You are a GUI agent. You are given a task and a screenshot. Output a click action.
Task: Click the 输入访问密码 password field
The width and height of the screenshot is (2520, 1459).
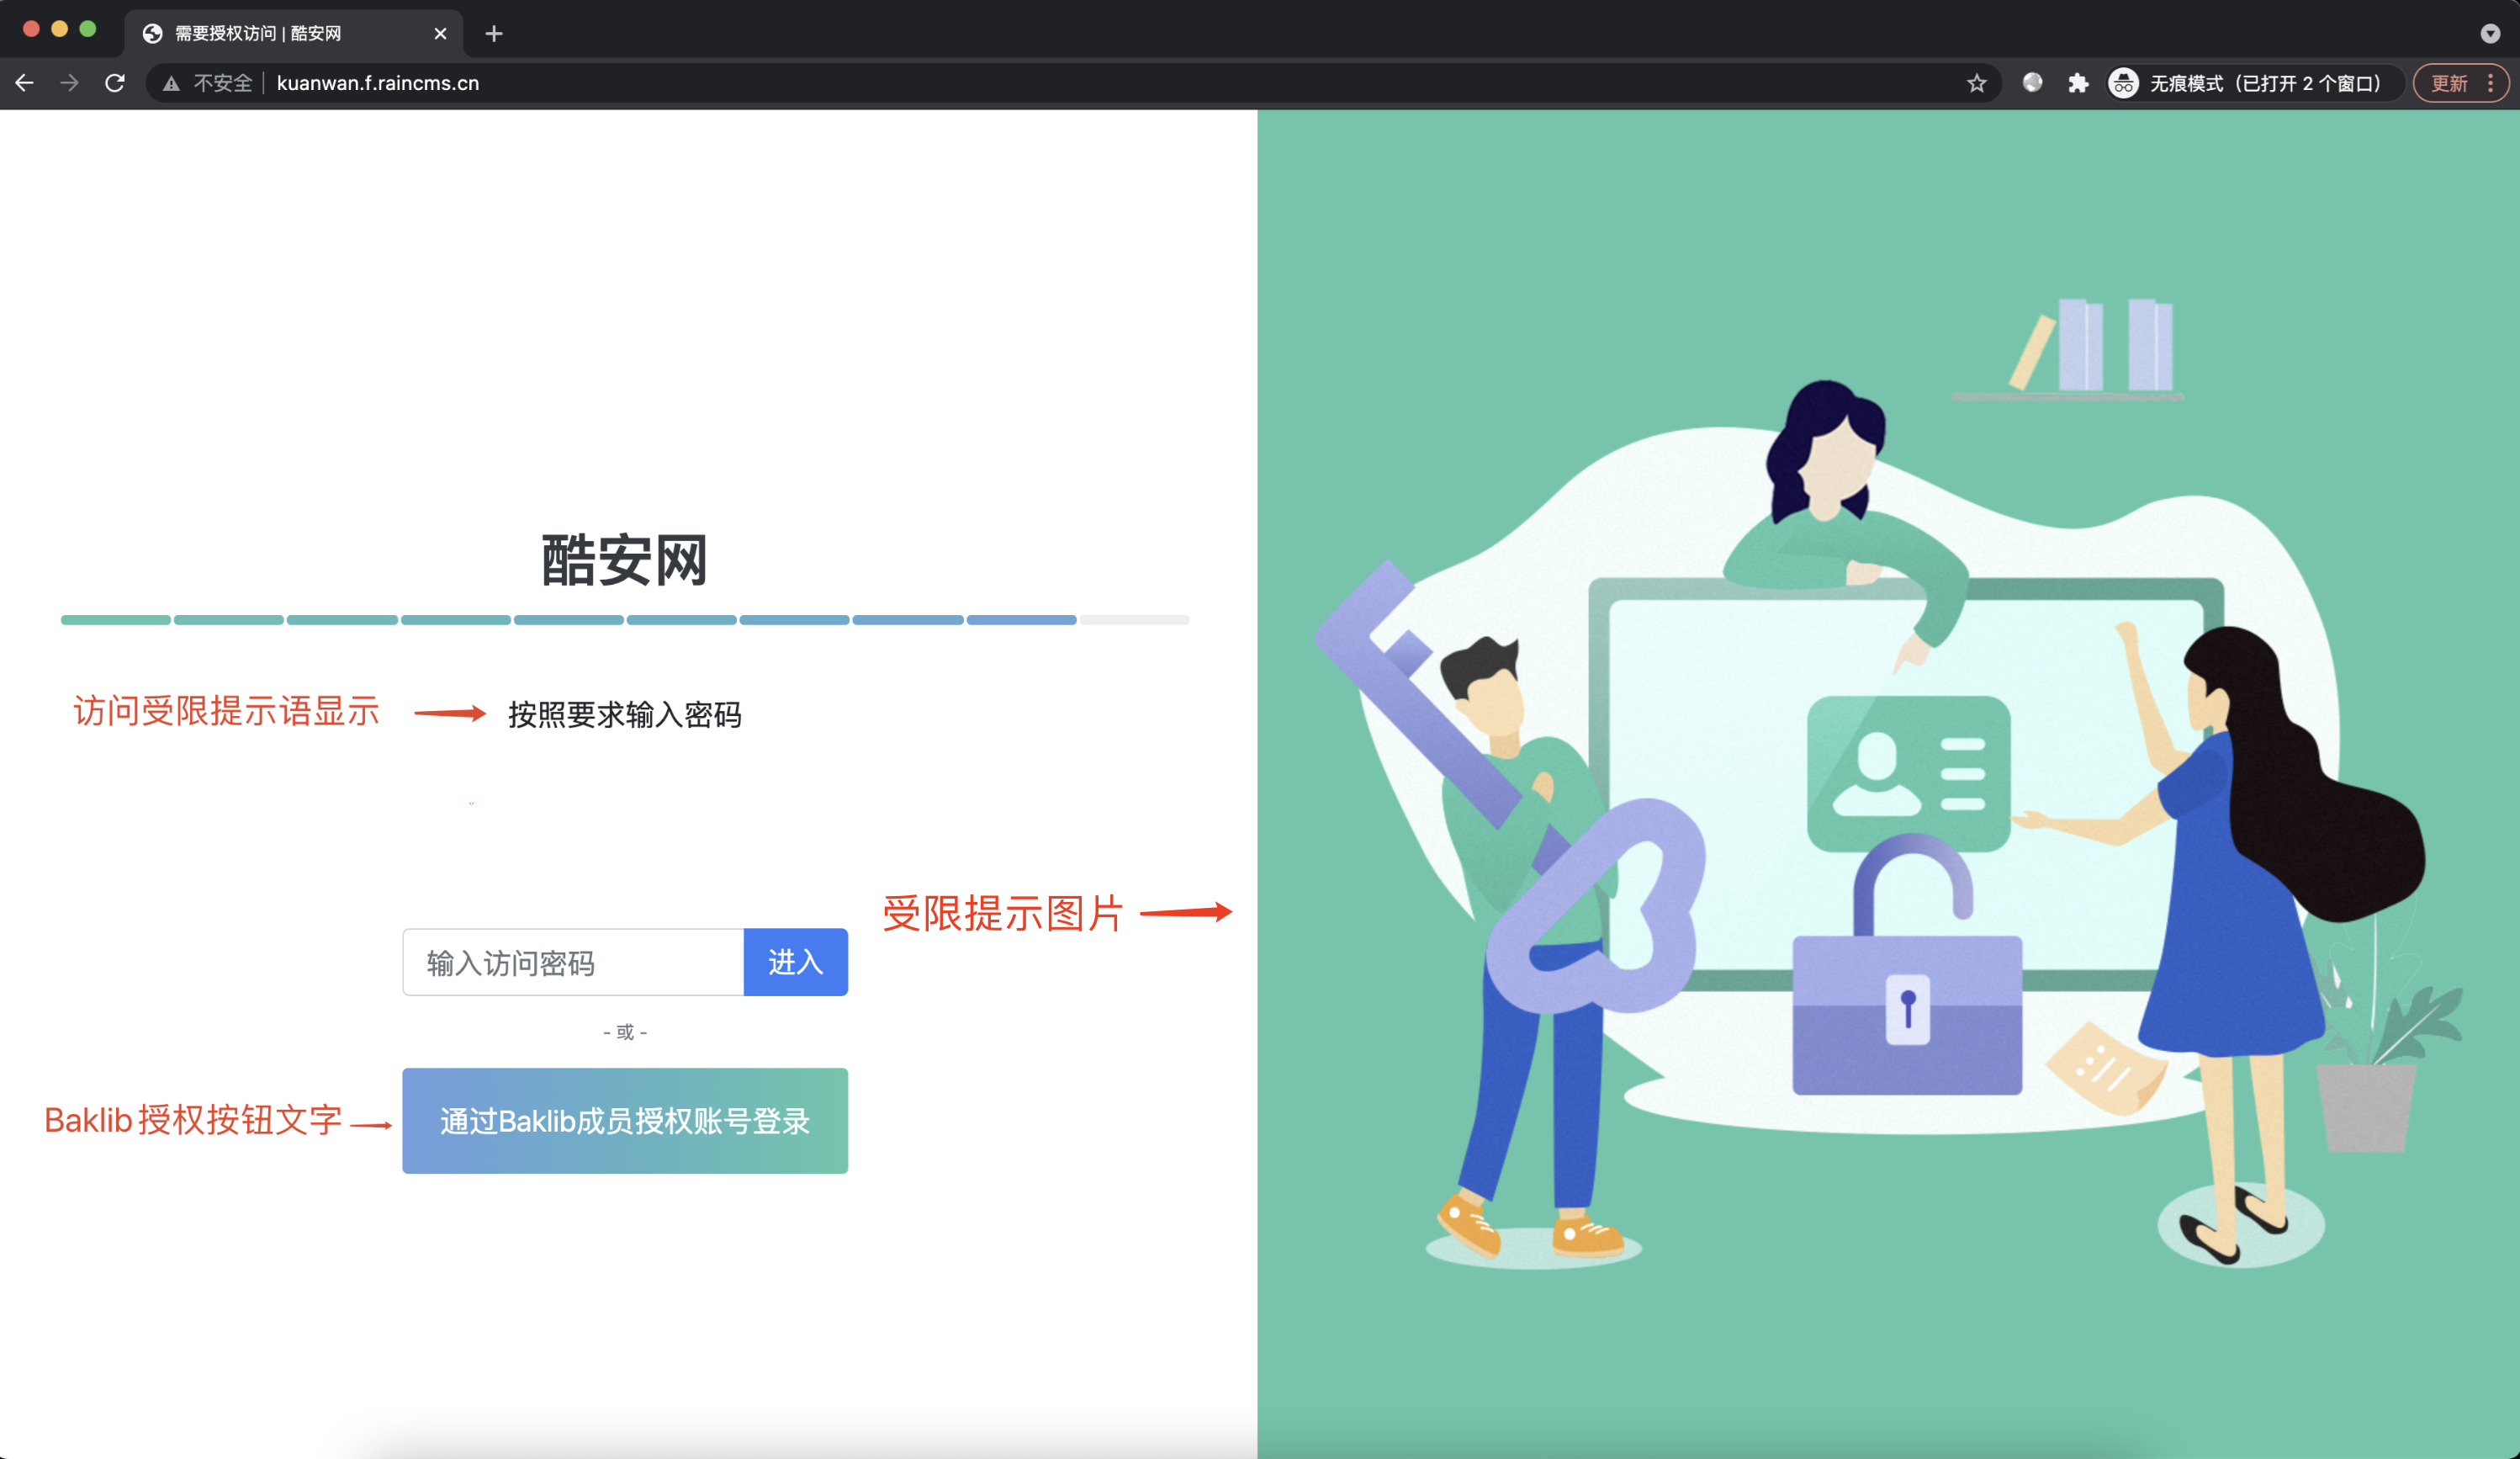pos(573,962)
